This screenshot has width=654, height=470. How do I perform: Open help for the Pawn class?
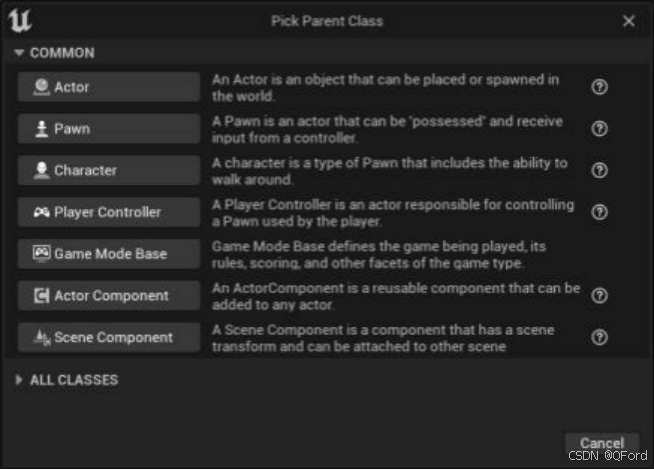coord(600,129)
